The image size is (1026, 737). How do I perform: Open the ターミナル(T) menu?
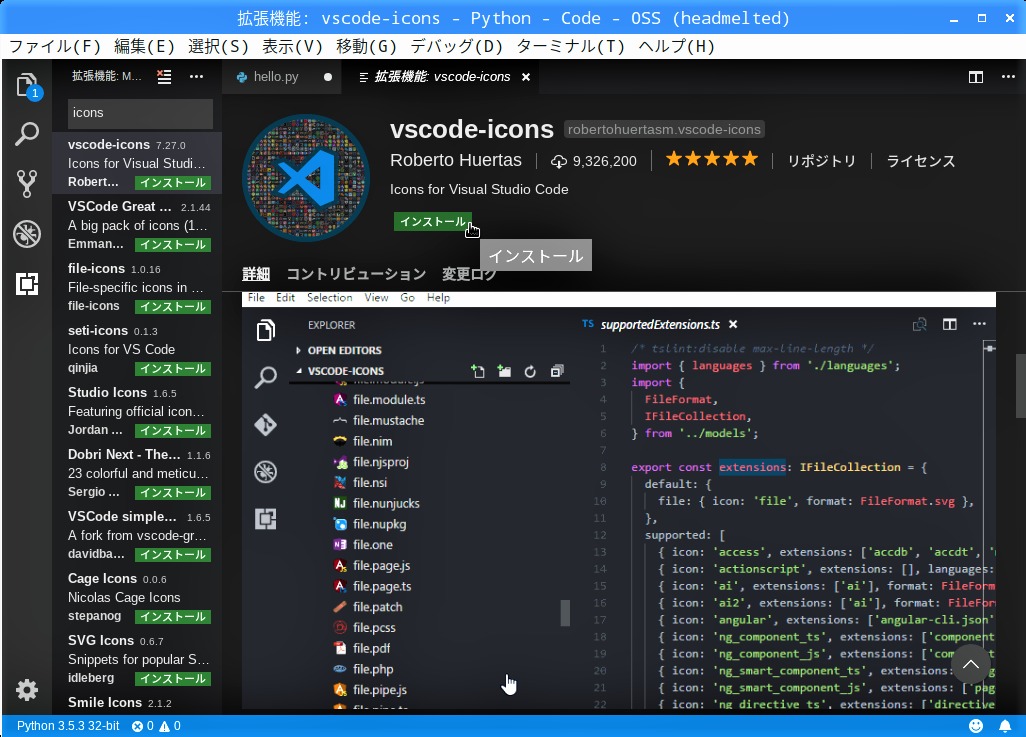click(x=571, y=46)
